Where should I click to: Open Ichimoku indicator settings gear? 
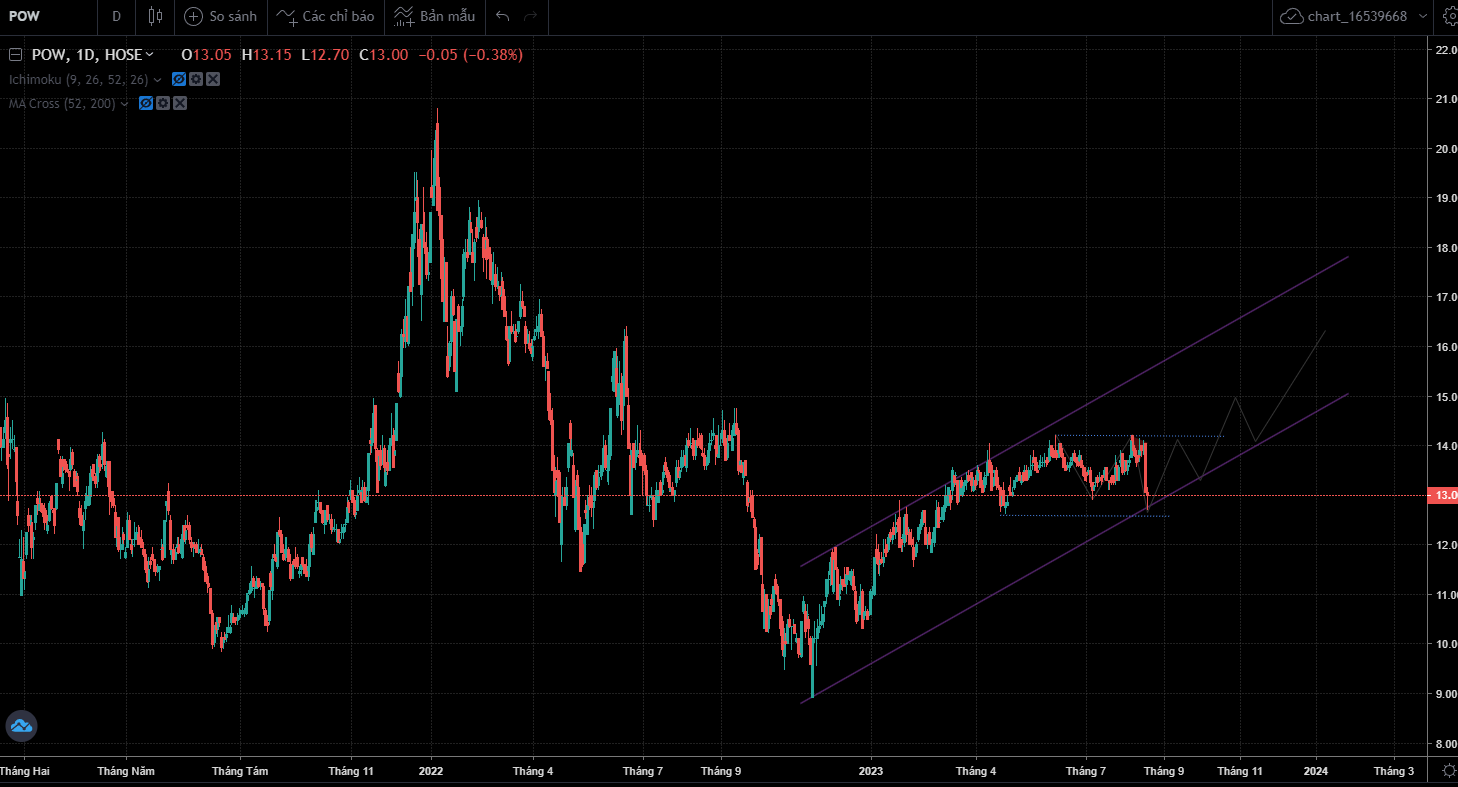point(196,79)
